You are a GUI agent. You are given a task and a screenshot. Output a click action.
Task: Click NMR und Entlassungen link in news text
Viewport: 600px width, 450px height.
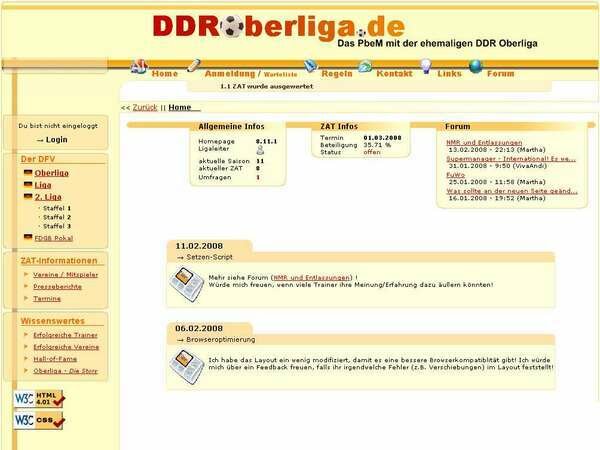(311, 277)
